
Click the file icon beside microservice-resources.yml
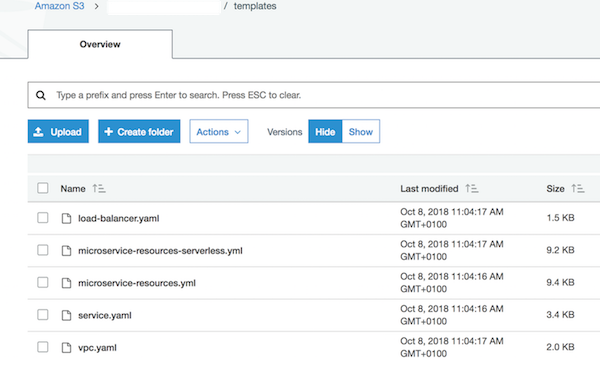coord(67,283)
